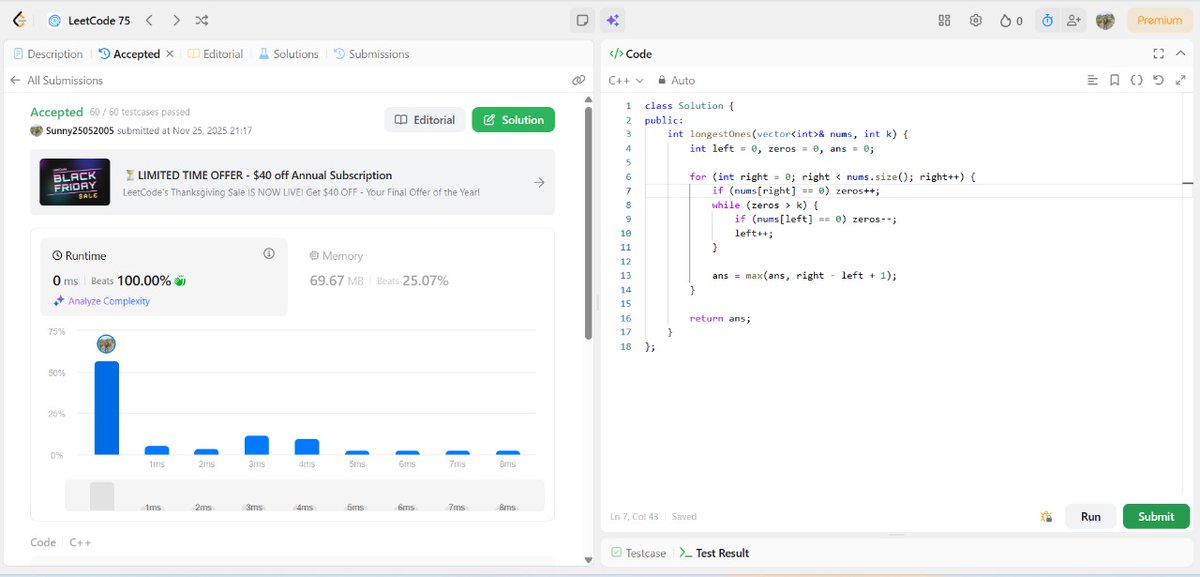Click the code lock icon near Auto

661,80
